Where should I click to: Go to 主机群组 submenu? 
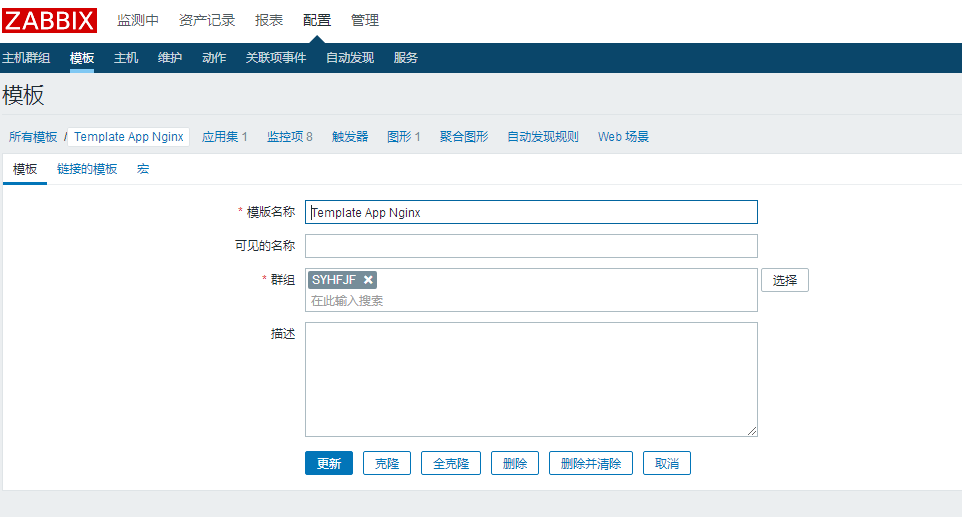pos(26,58)
